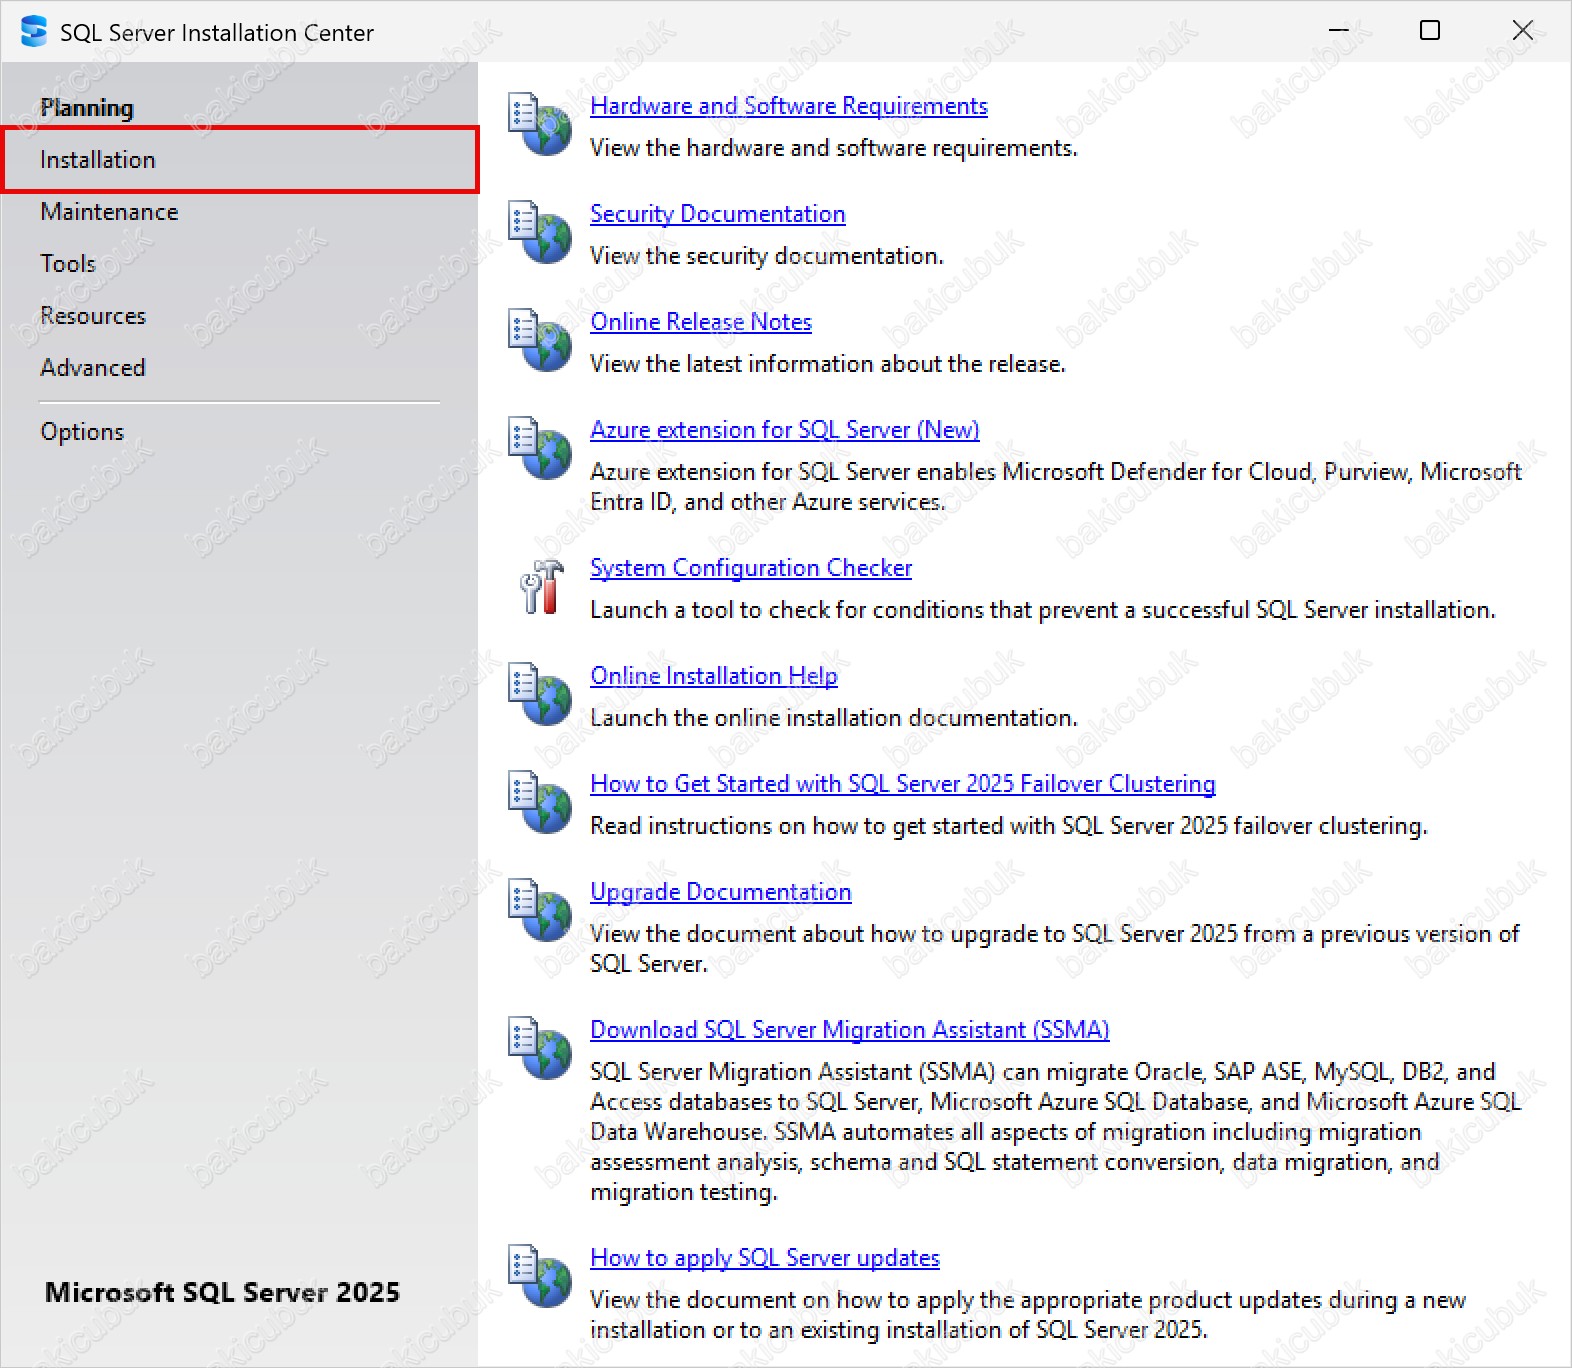This screenshot has height=1368, width=1572.
Task: Click the SSMA download icon
Action: click(540, 1049)
